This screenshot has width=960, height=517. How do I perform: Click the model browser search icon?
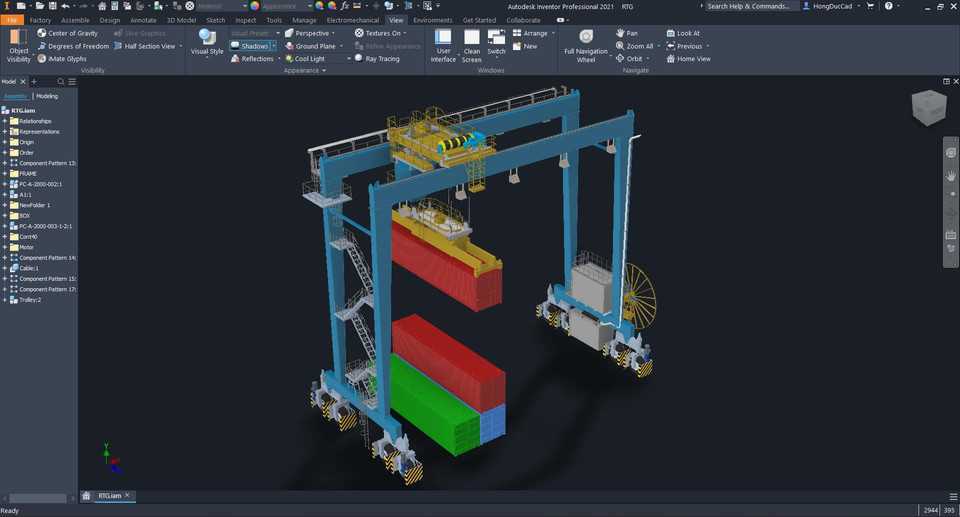(61, 81)
